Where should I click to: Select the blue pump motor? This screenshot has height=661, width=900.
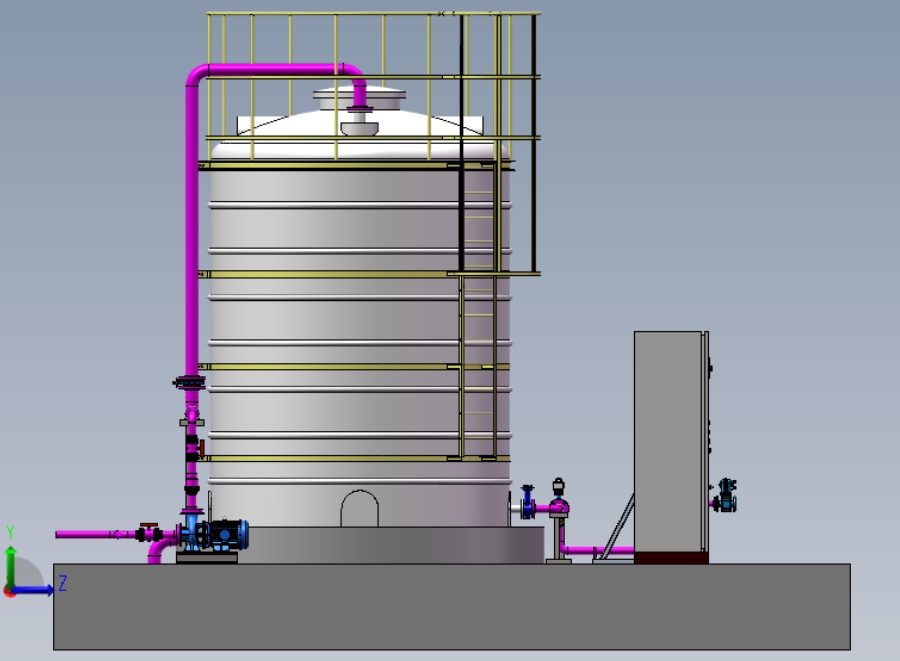tap(228, 535)
